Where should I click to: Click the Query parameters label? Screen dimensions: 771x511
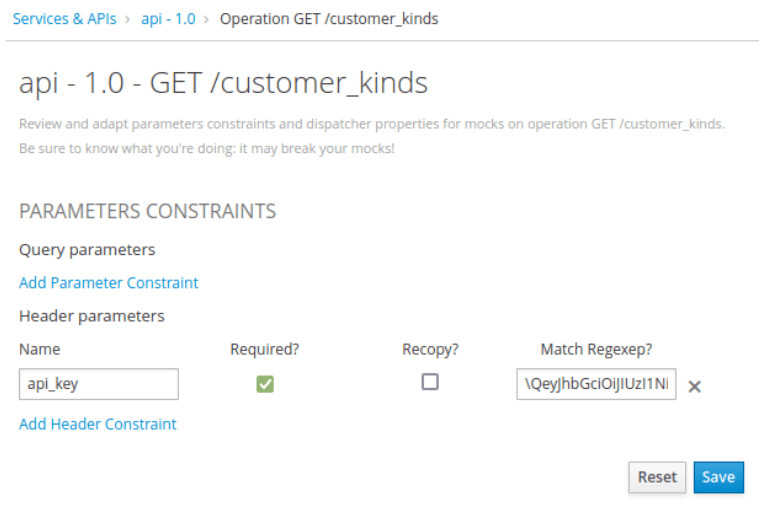[87, 249]
